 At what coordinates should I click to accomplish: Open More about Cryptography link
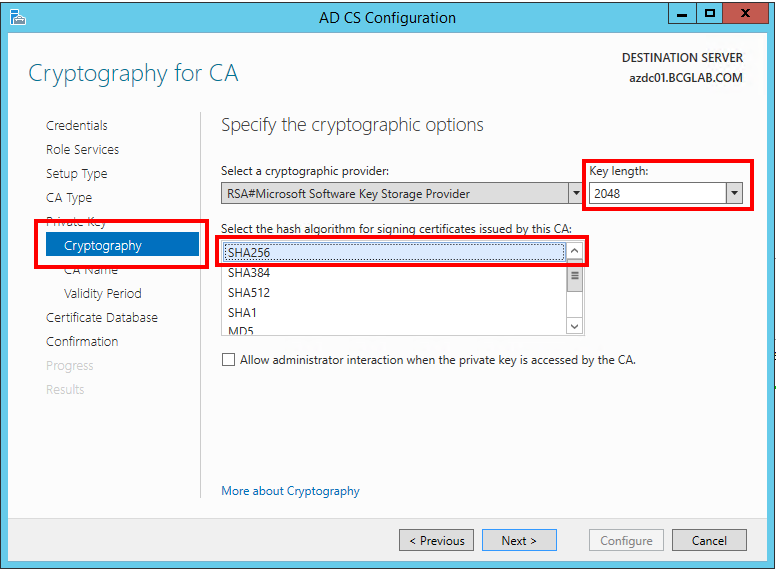pos(290,491)
